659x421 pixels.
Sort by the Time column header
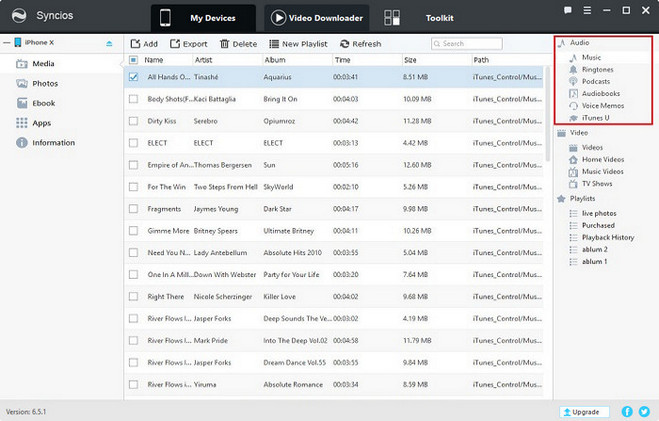[x=342, y=60]
